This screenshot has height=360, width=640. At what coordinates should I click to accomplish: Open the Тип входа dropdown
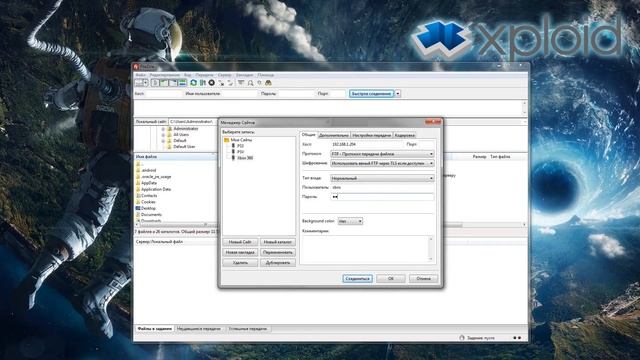point(382,178)
